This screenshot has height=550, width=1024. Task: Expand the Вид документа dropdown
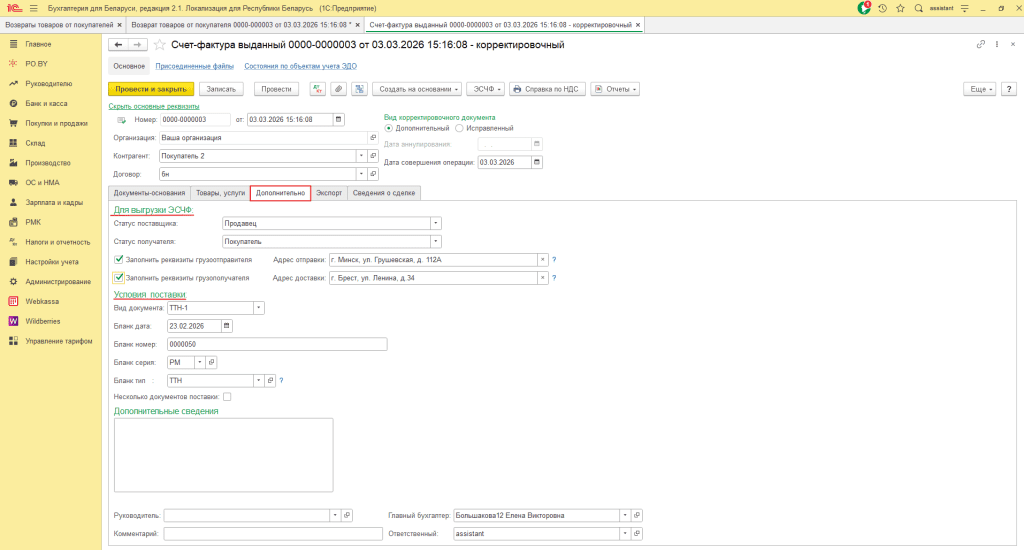coord(259,308)
